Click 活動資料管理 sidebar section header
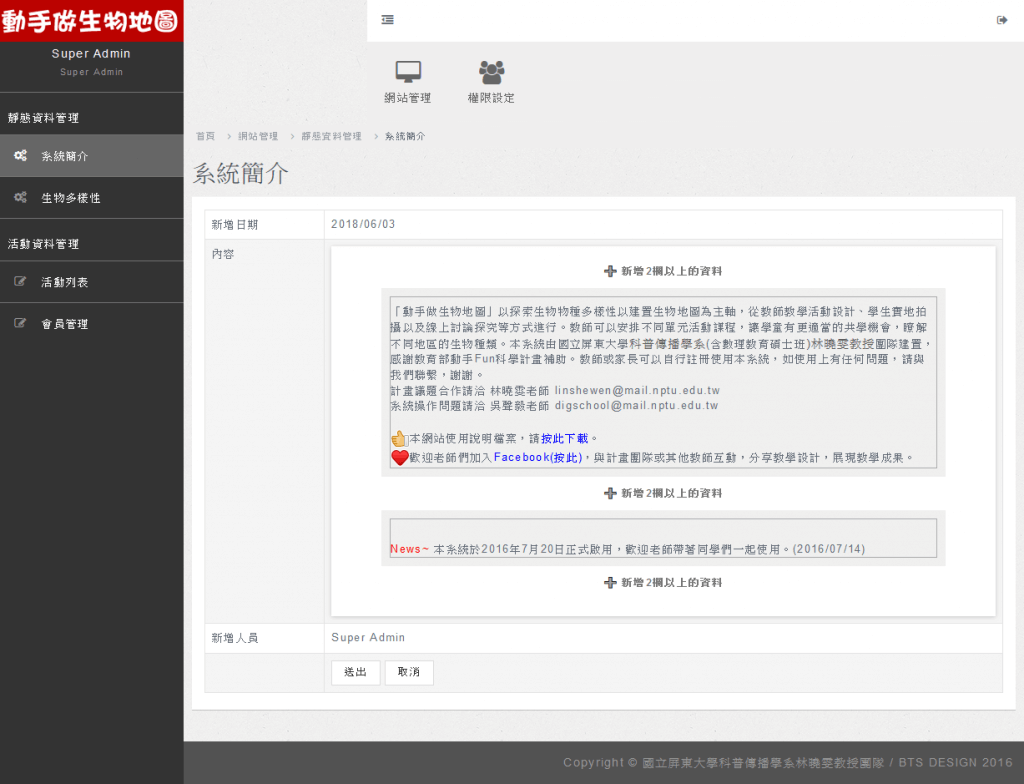The width and height of the screenshot is (1024, 784). point(43,244)
